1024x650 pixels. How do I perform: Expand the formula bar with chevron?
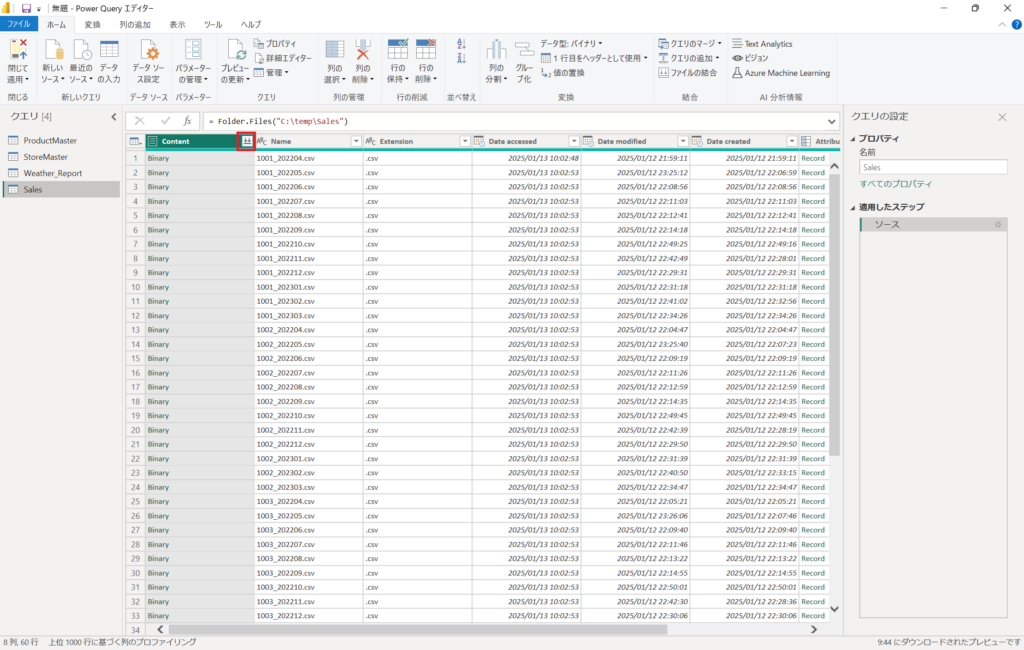coord(831,122)
